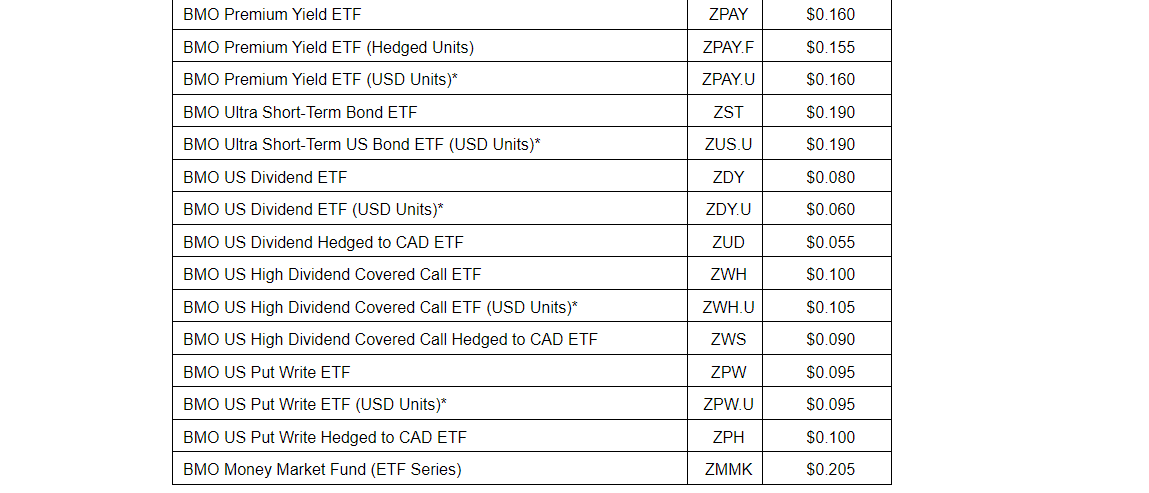Click the $0.080 distribution amount for ZDY
This screenshot has width=1149, height=493.
830,177
